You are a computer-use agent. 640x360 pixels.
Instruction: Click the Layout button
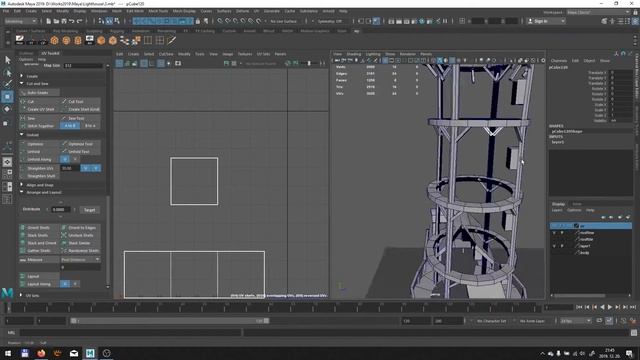[x=39, y=276]
